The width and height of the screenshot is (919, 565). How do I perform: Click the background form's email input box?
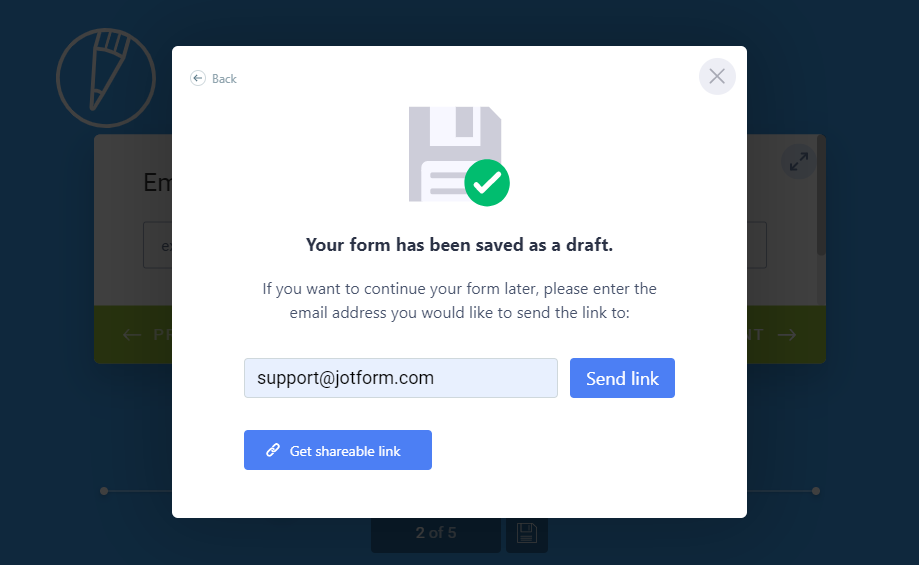click(x=157, y=245)
